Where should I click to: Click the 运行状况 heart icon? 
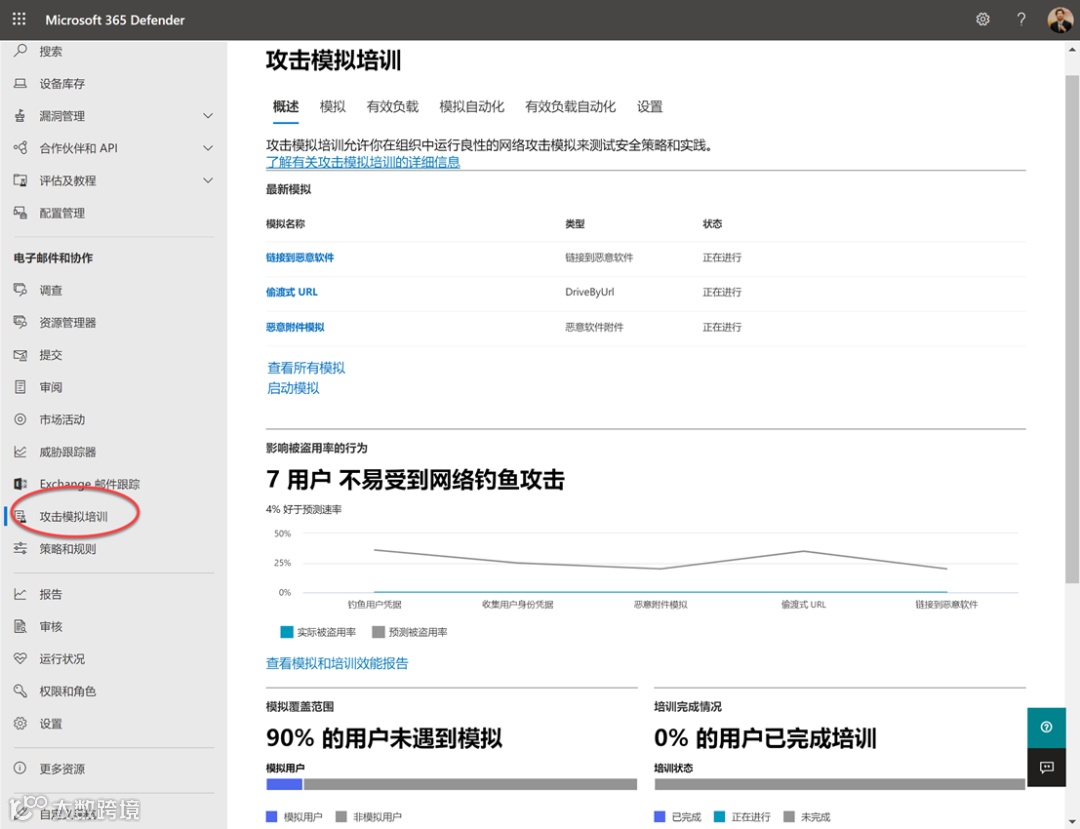[x=21, y=658]
